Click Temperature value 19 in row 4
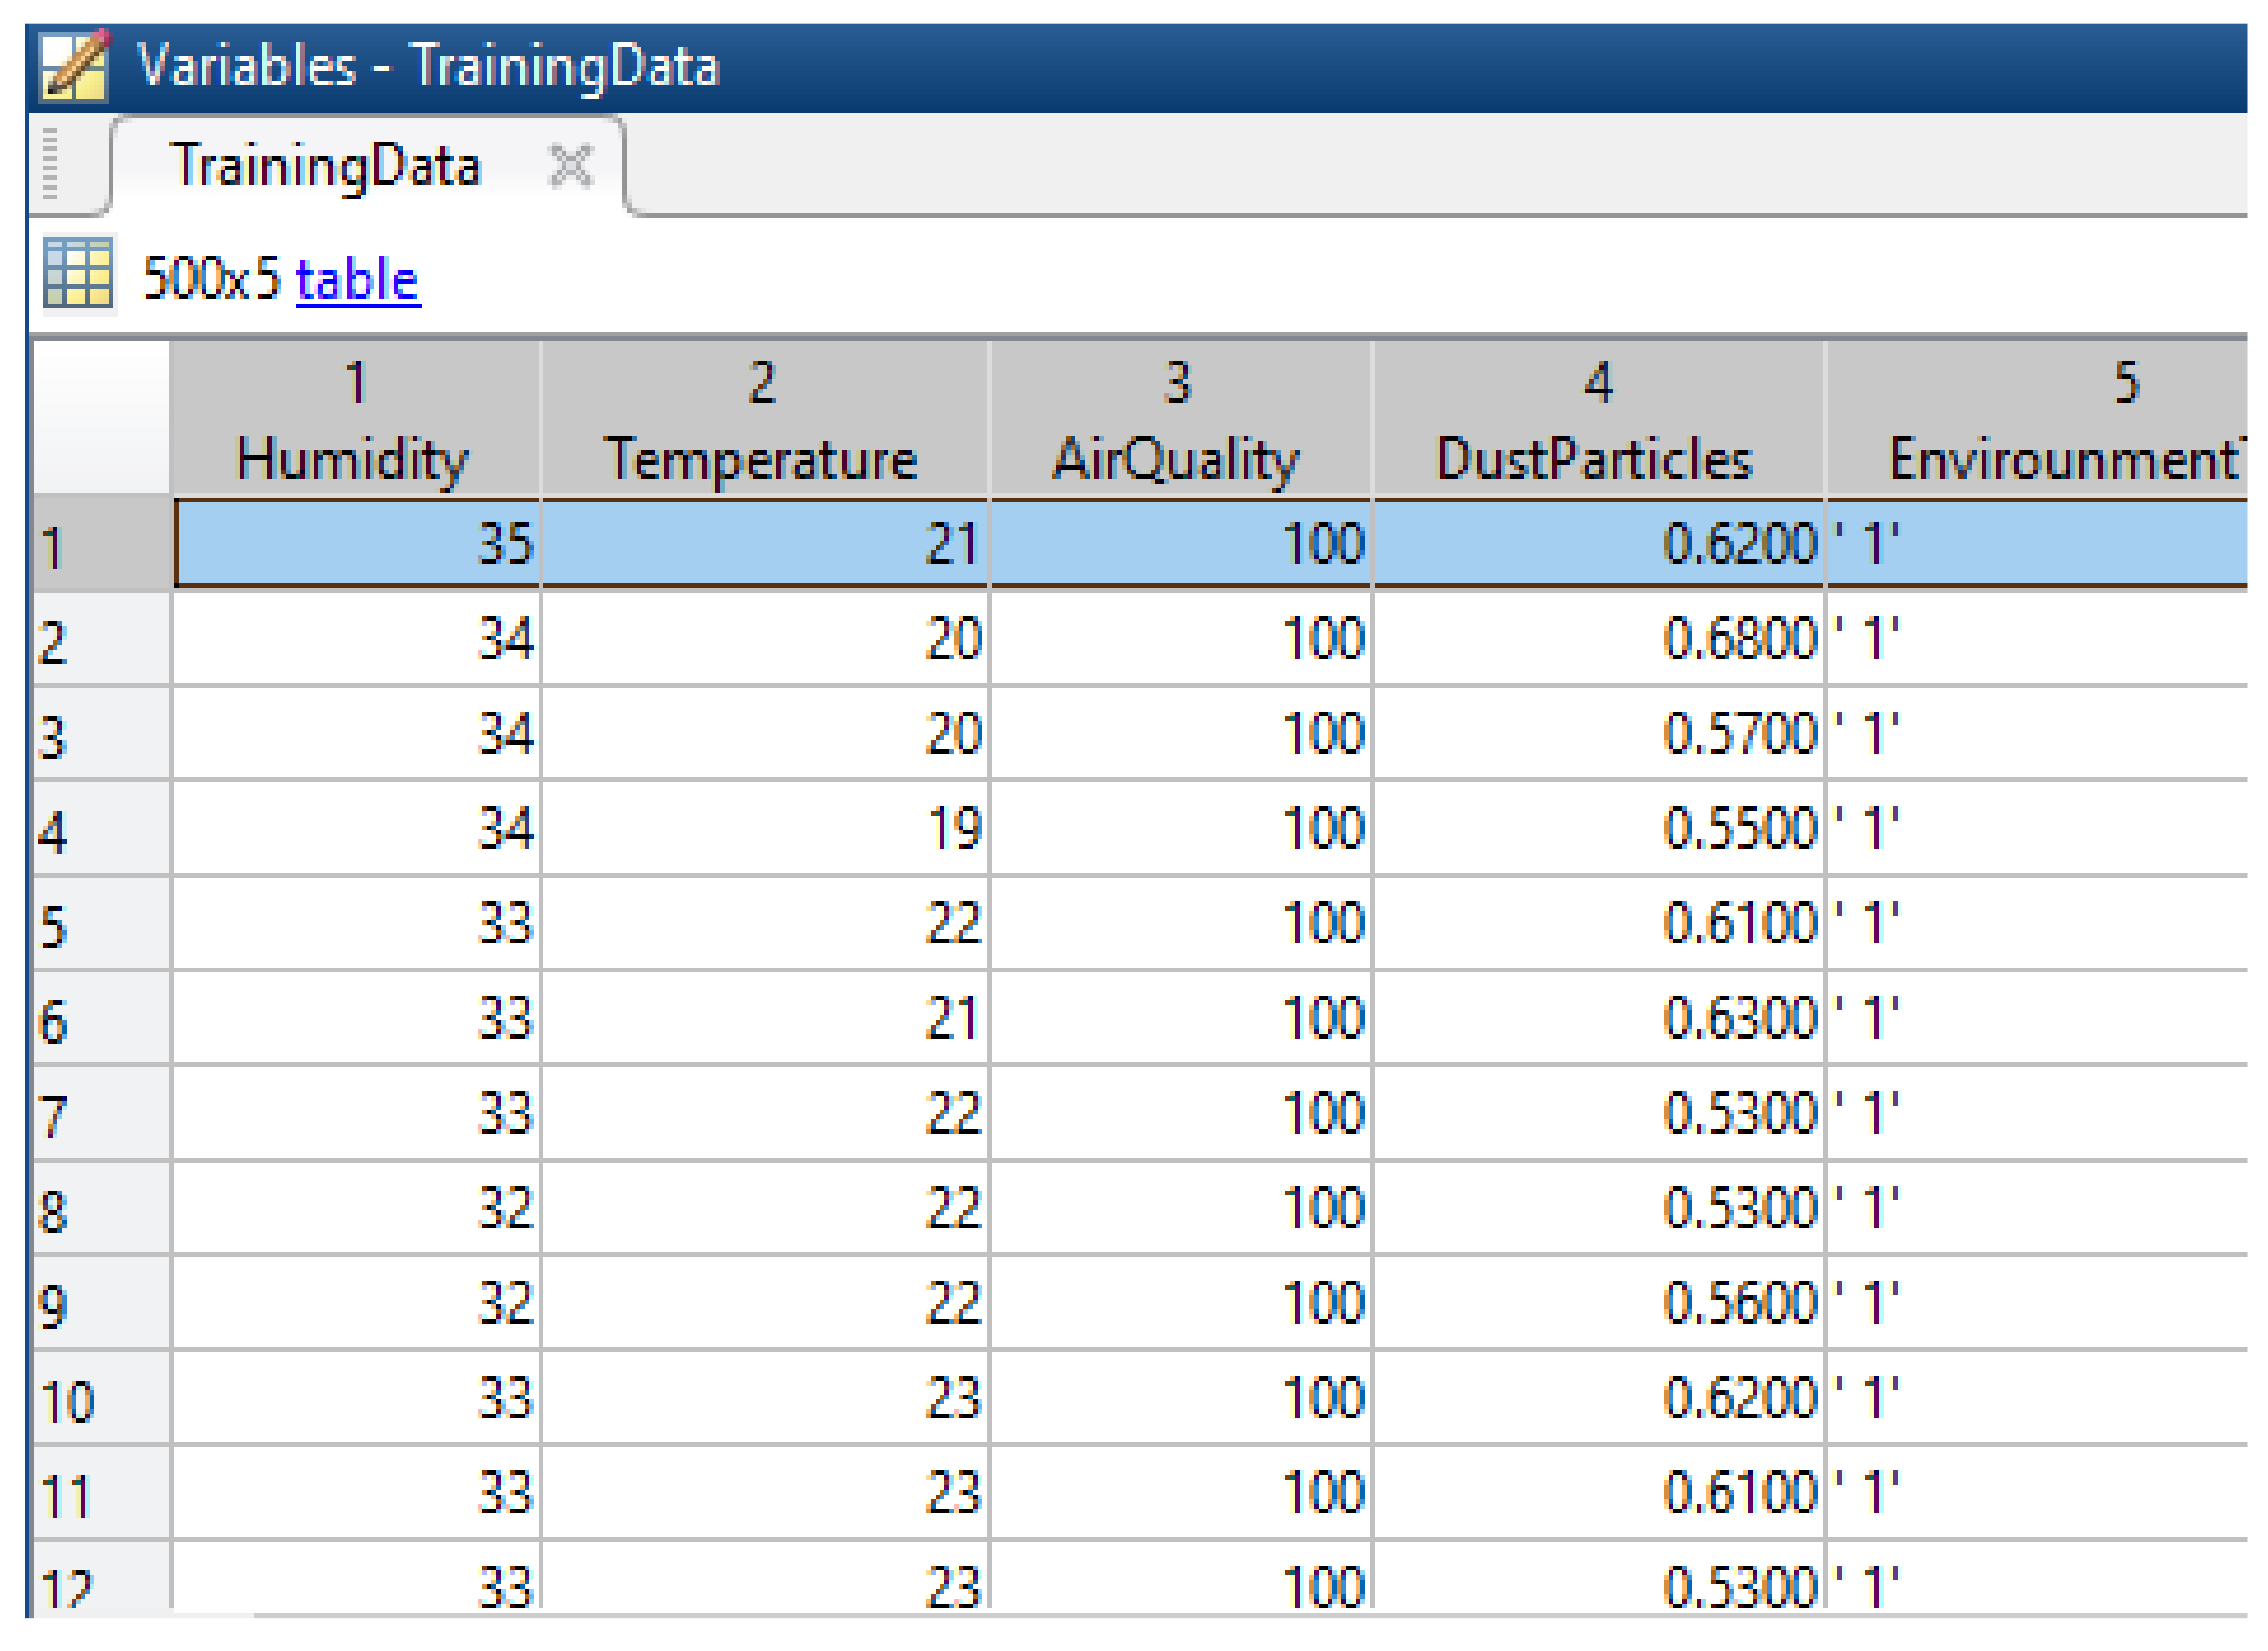This screenshot has height=1651, width=2268. click(x=763, y=829)
